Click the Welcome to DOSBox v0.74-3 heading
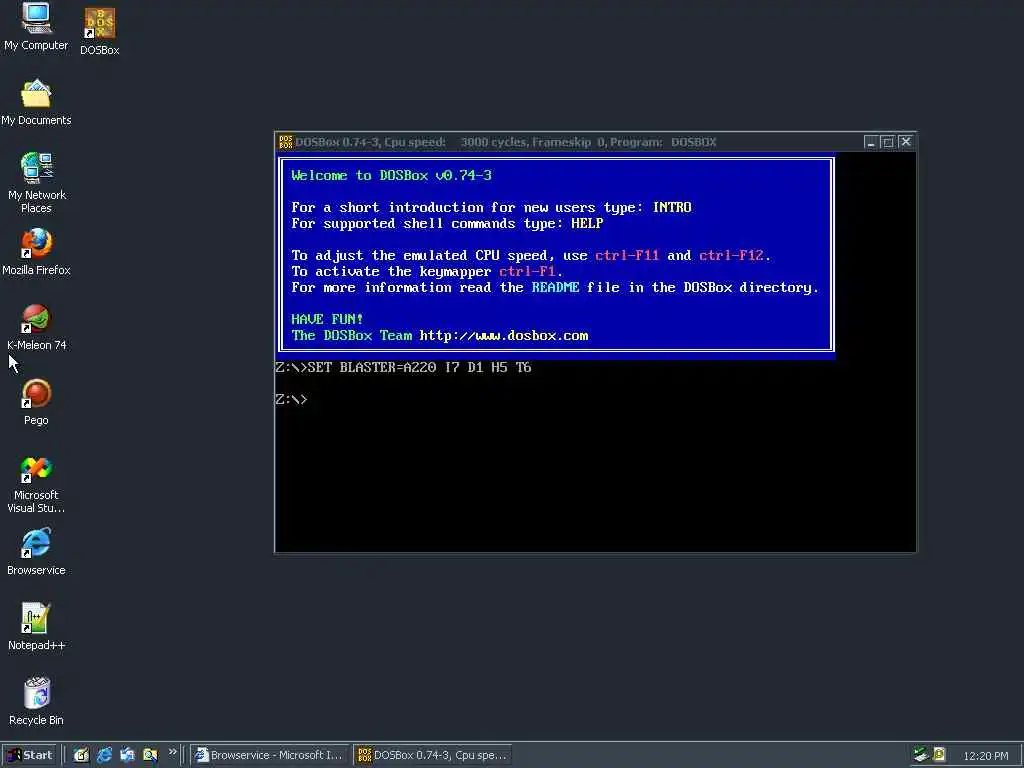 coord(391,175)
